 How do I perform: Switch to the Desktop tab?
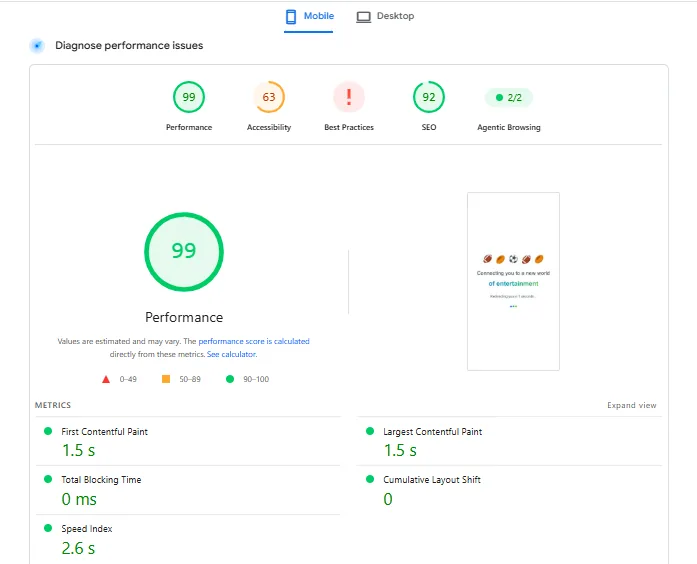point(385,16)
